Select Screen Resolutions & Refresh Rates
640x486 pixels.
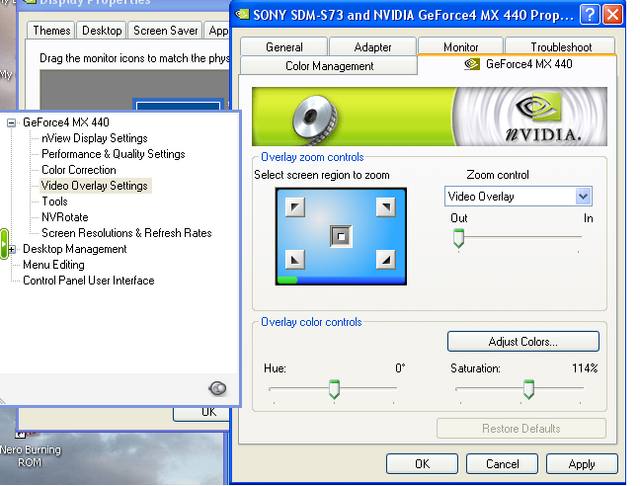127,233
